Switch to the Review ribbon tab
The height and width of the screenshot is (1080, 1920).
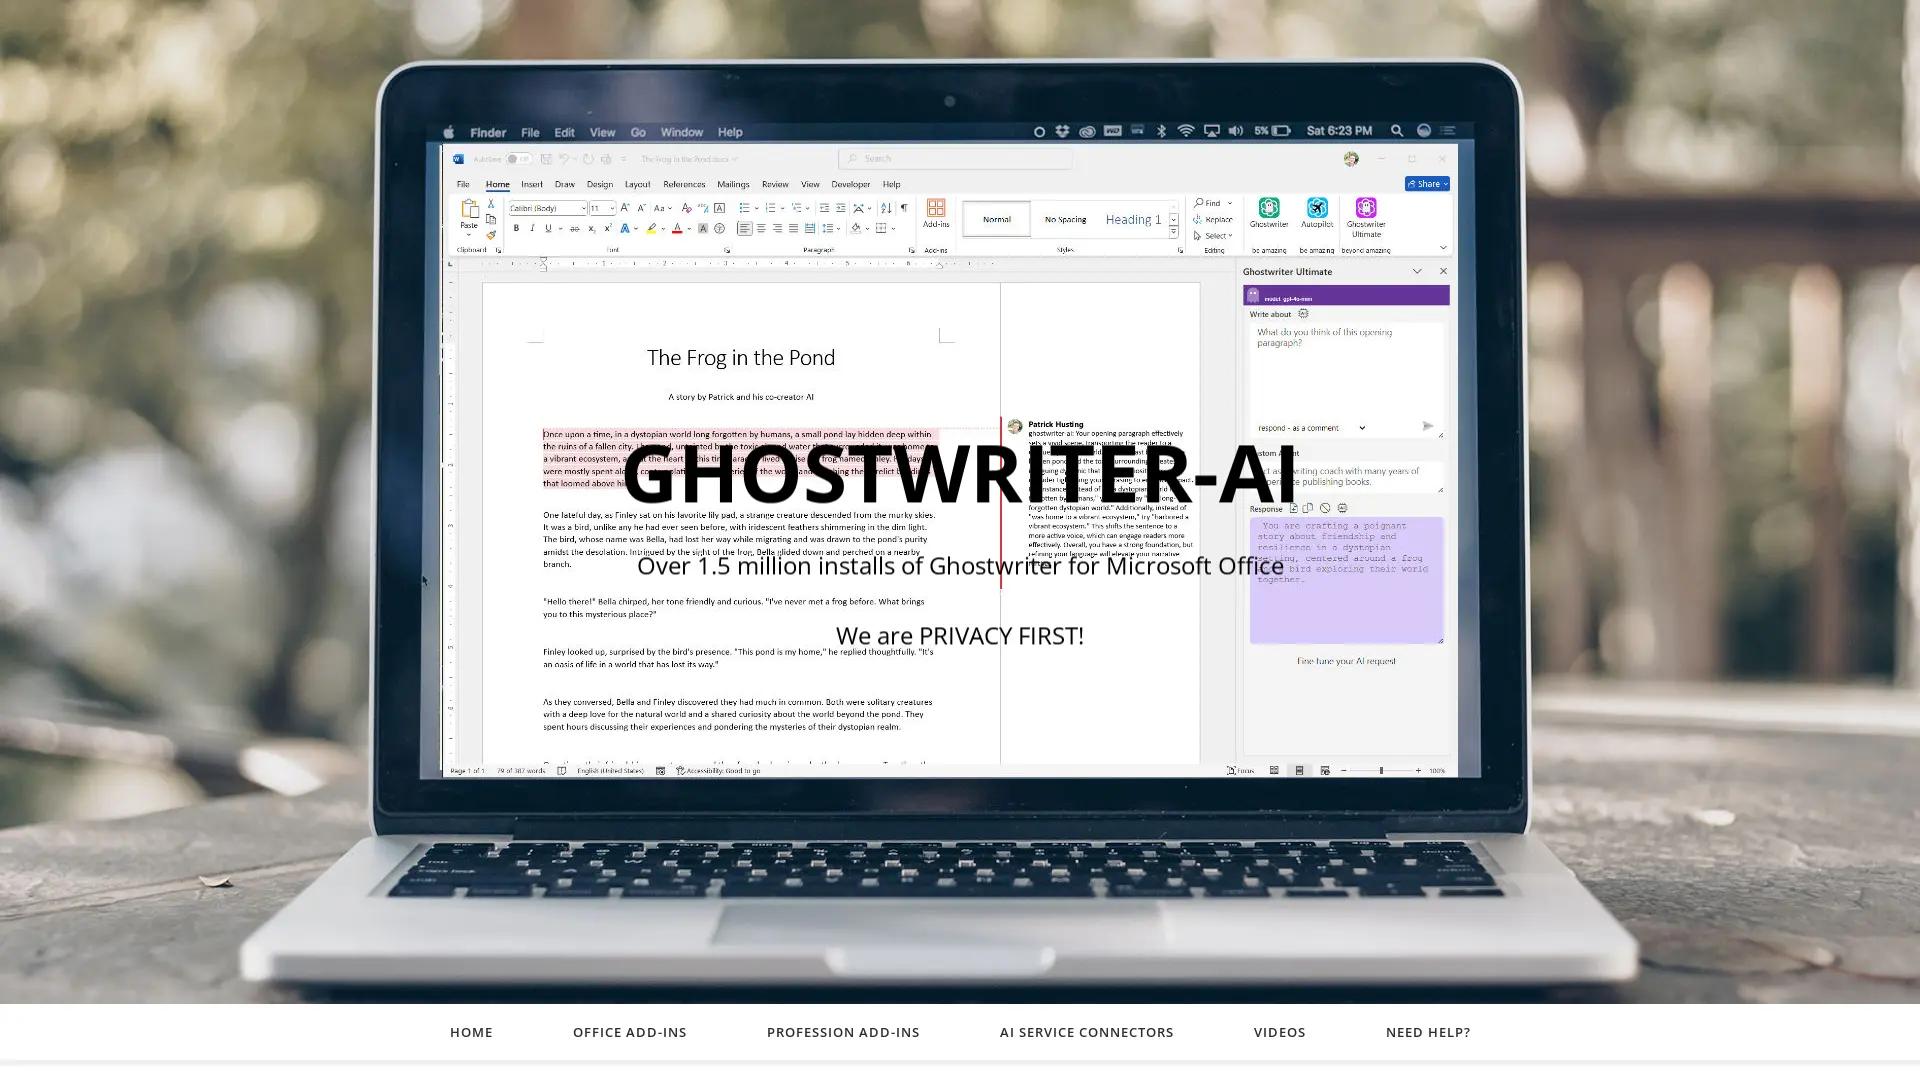(775, 184)
